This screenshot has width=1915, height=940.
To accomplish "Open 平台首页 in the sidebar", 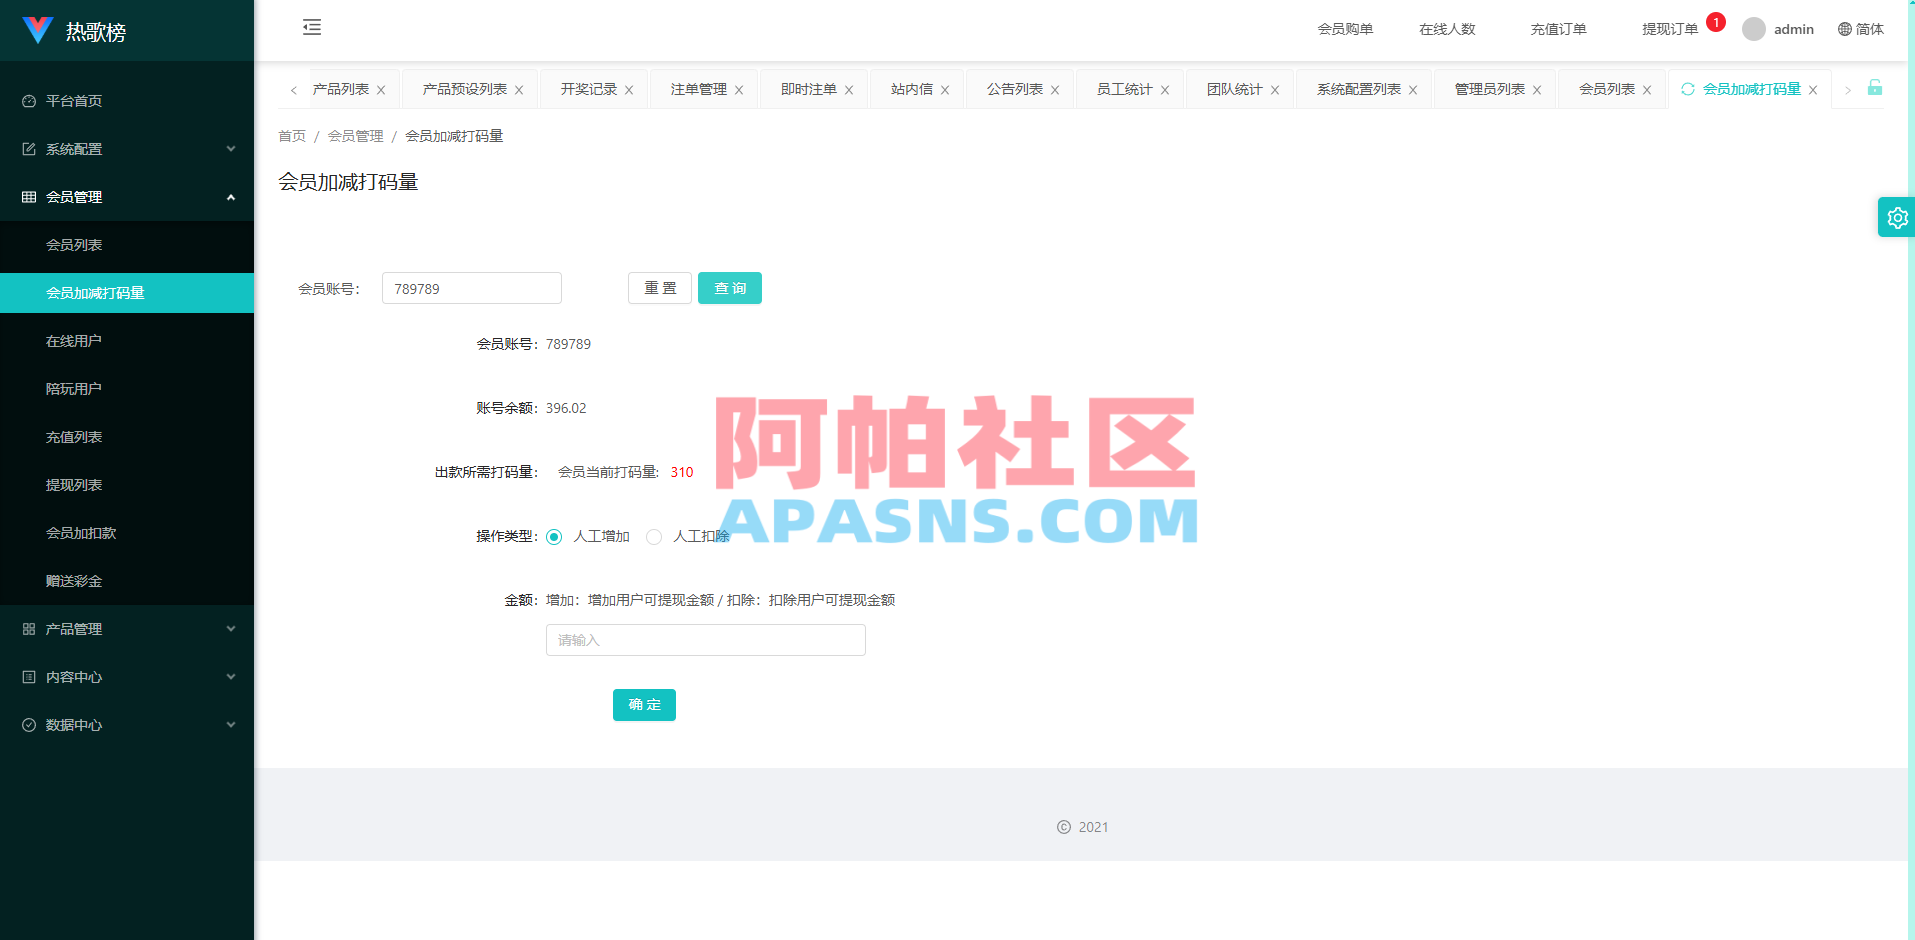I will pos(127,101).
